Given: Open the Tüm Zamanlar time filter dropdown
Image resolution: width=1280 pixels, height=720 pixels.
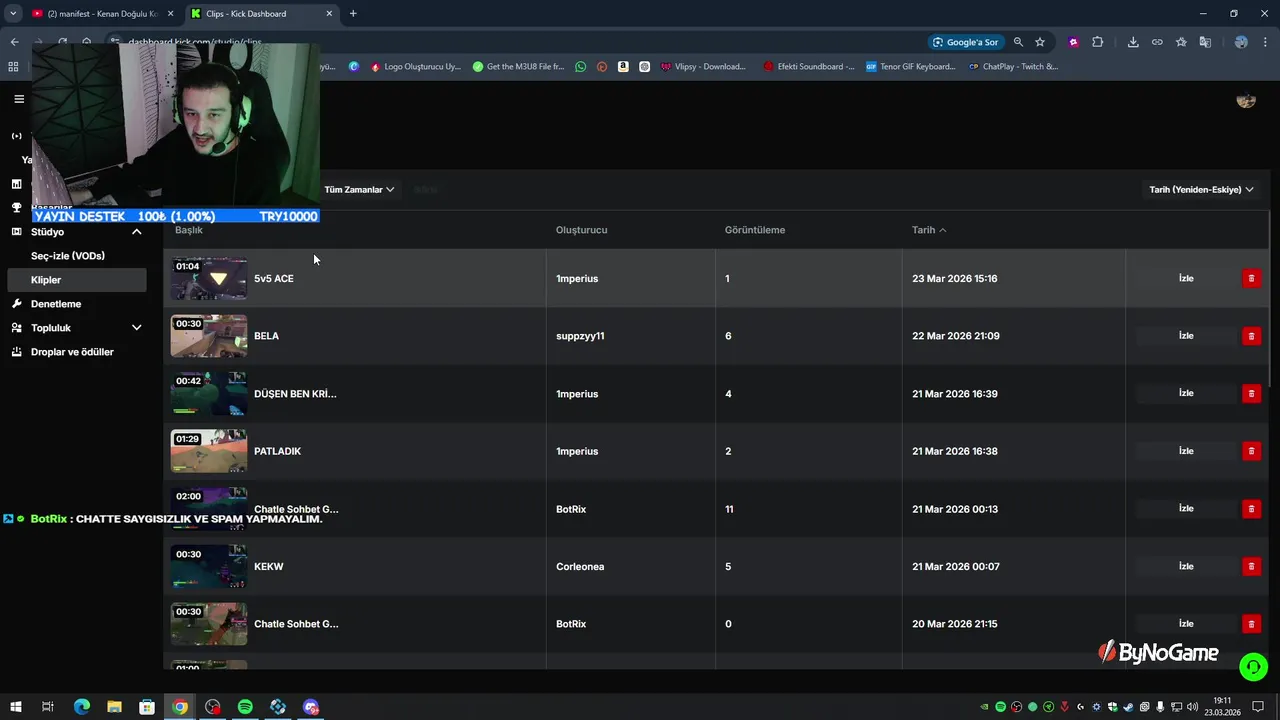Looking at the screenshot, I should click(359, 189).
